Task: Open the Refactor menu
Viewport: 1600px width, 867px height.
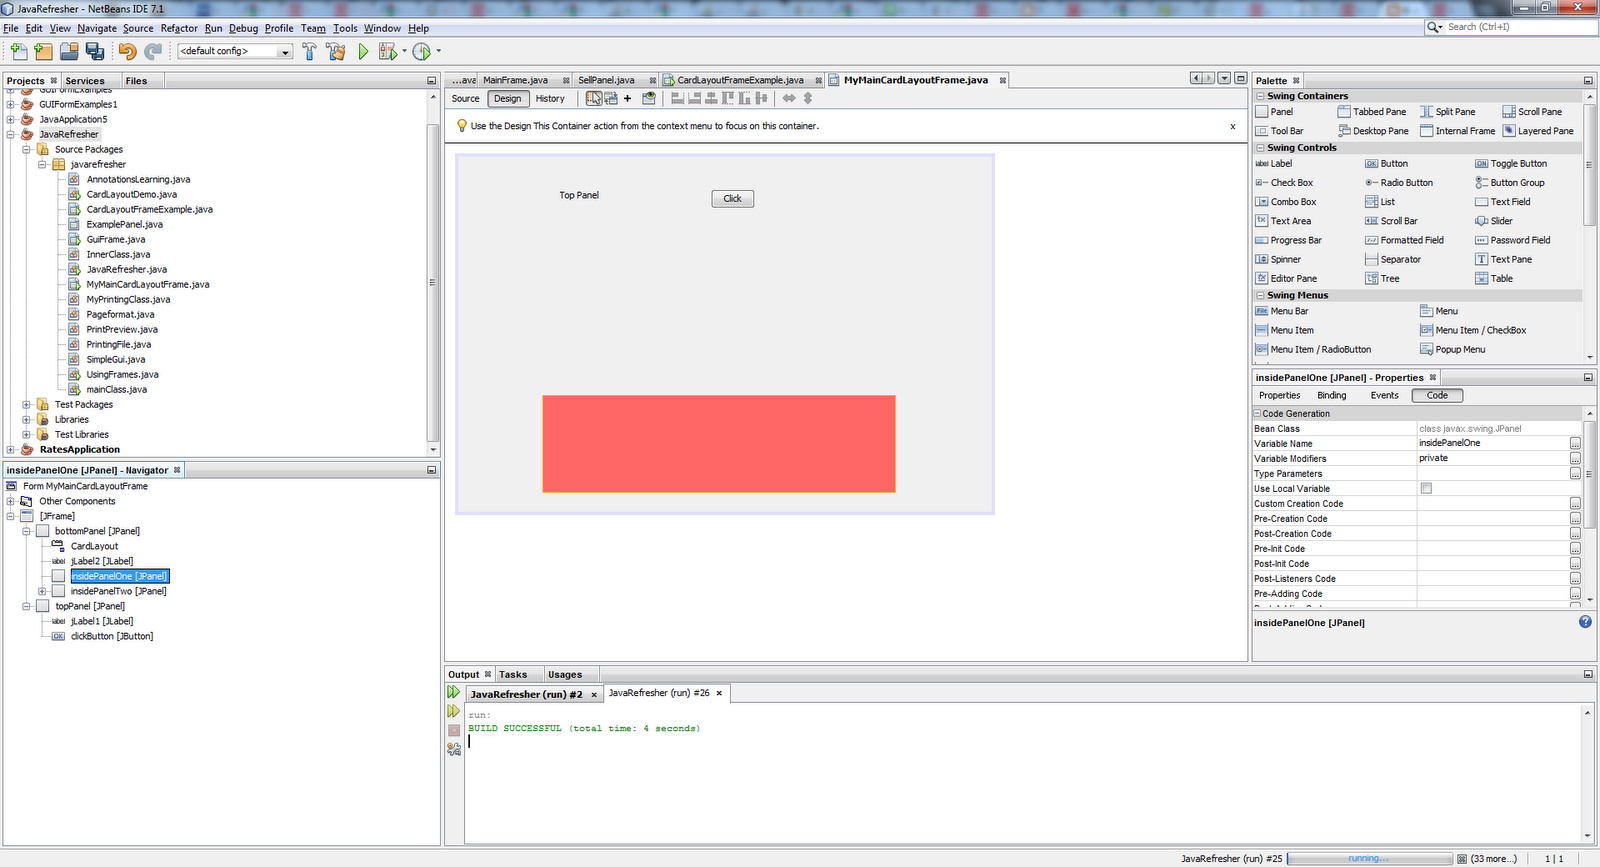Action: click(179, 28)
